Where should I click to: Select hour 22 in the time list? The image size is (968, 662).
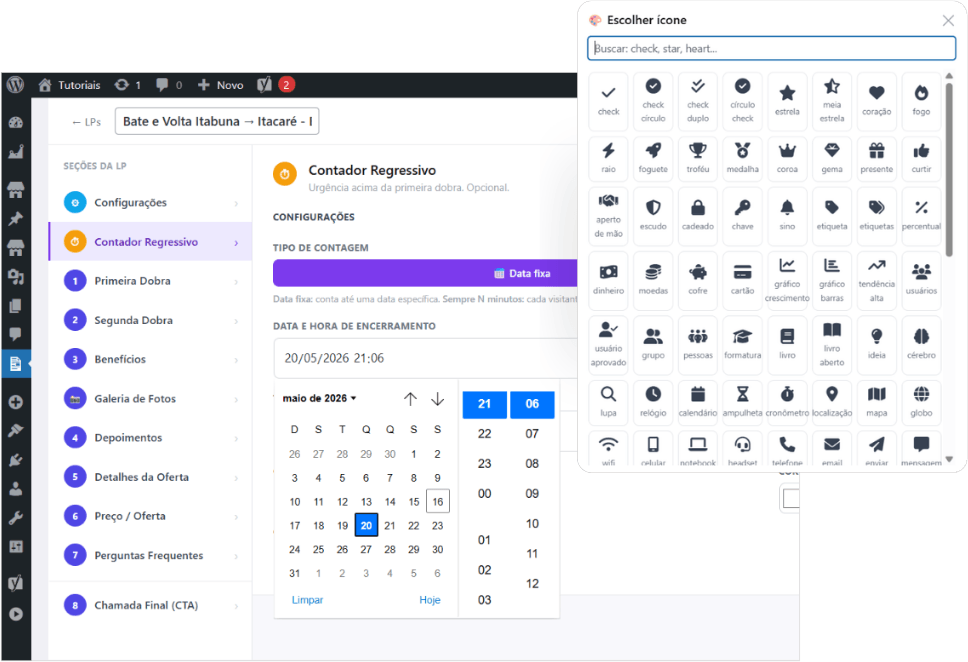pyautogui.click(x=485, y=434)
